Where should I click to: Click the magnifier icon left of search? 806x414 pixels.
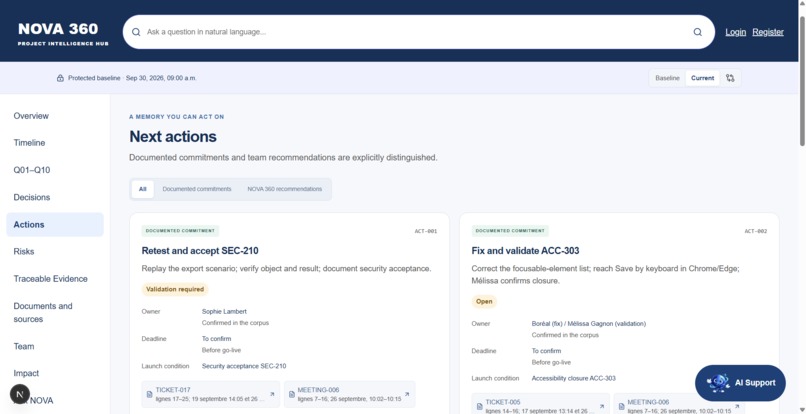tap(136, 32)
